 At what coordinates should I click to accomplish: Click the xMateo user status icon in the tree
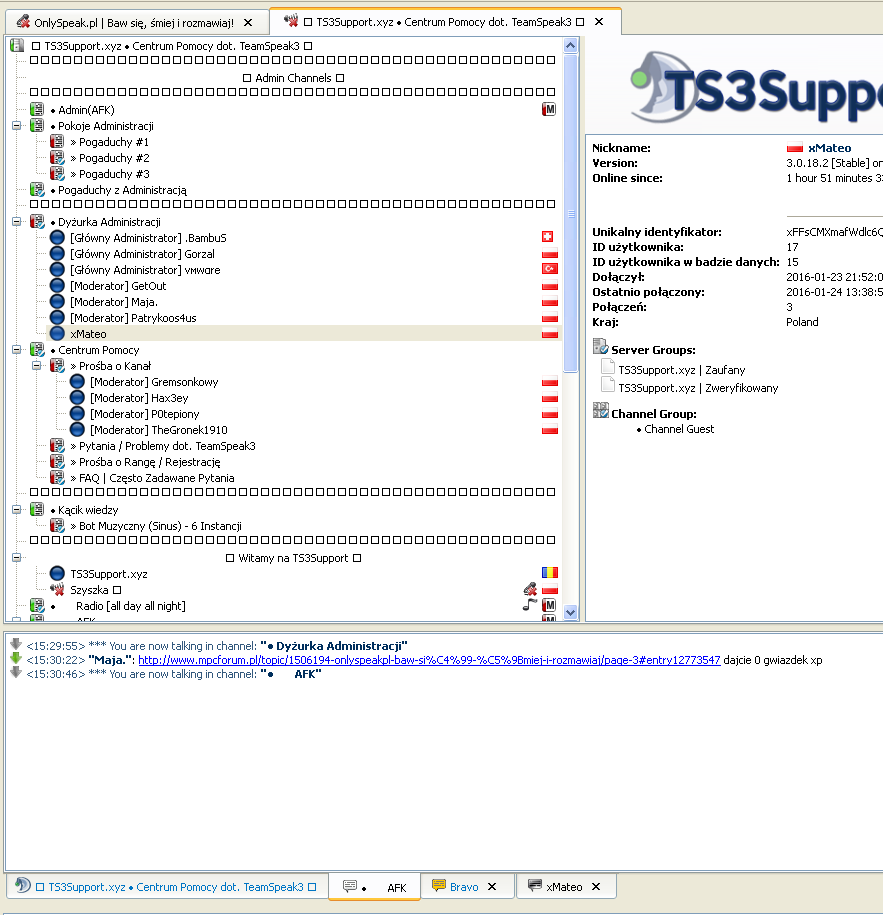pyautogui.click(x=57, y=334)
